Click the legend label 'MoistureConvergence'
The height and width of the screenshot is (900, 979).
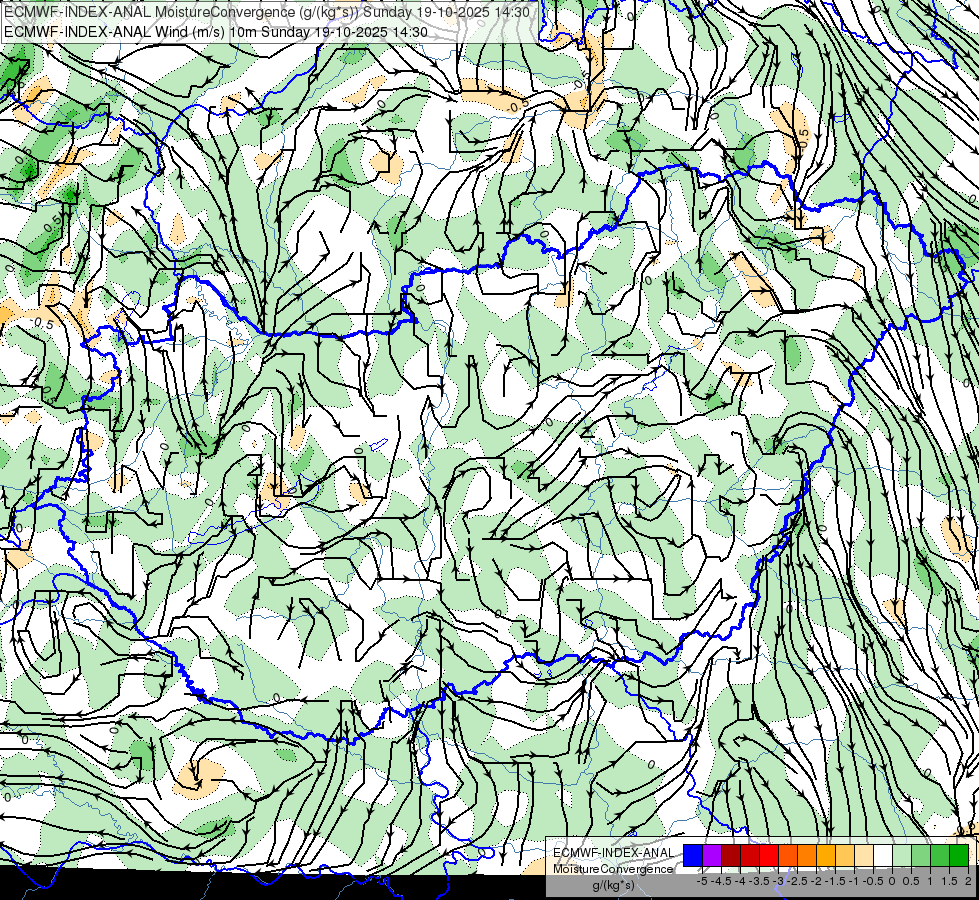(613, 869)
